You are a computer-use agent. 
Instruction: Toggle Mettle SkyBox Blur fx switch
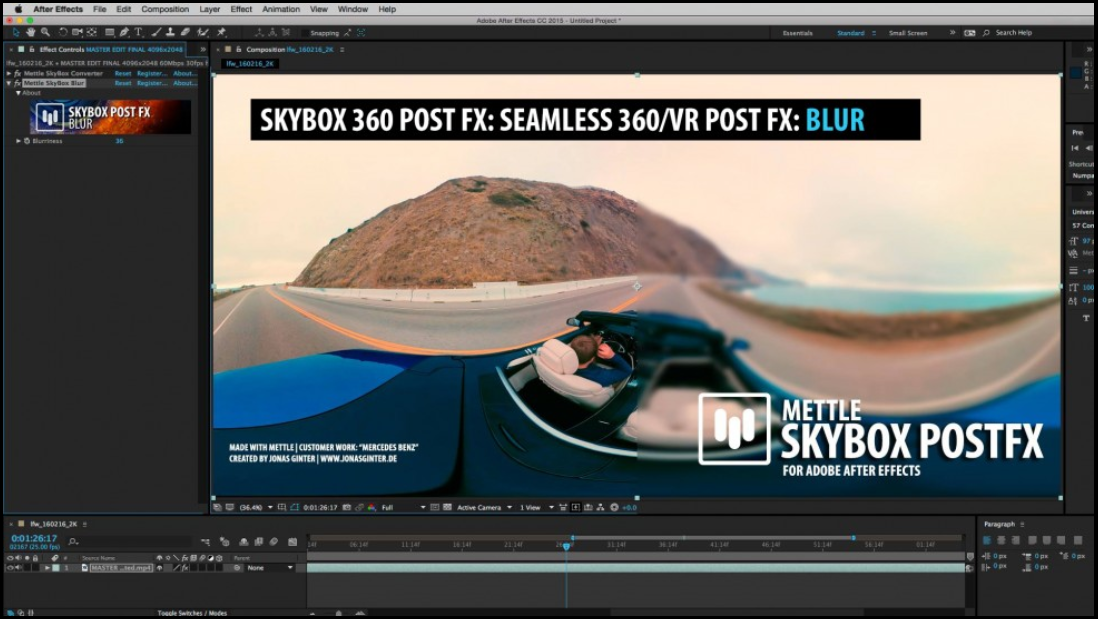pyautogui.click(x=18, y=83)
